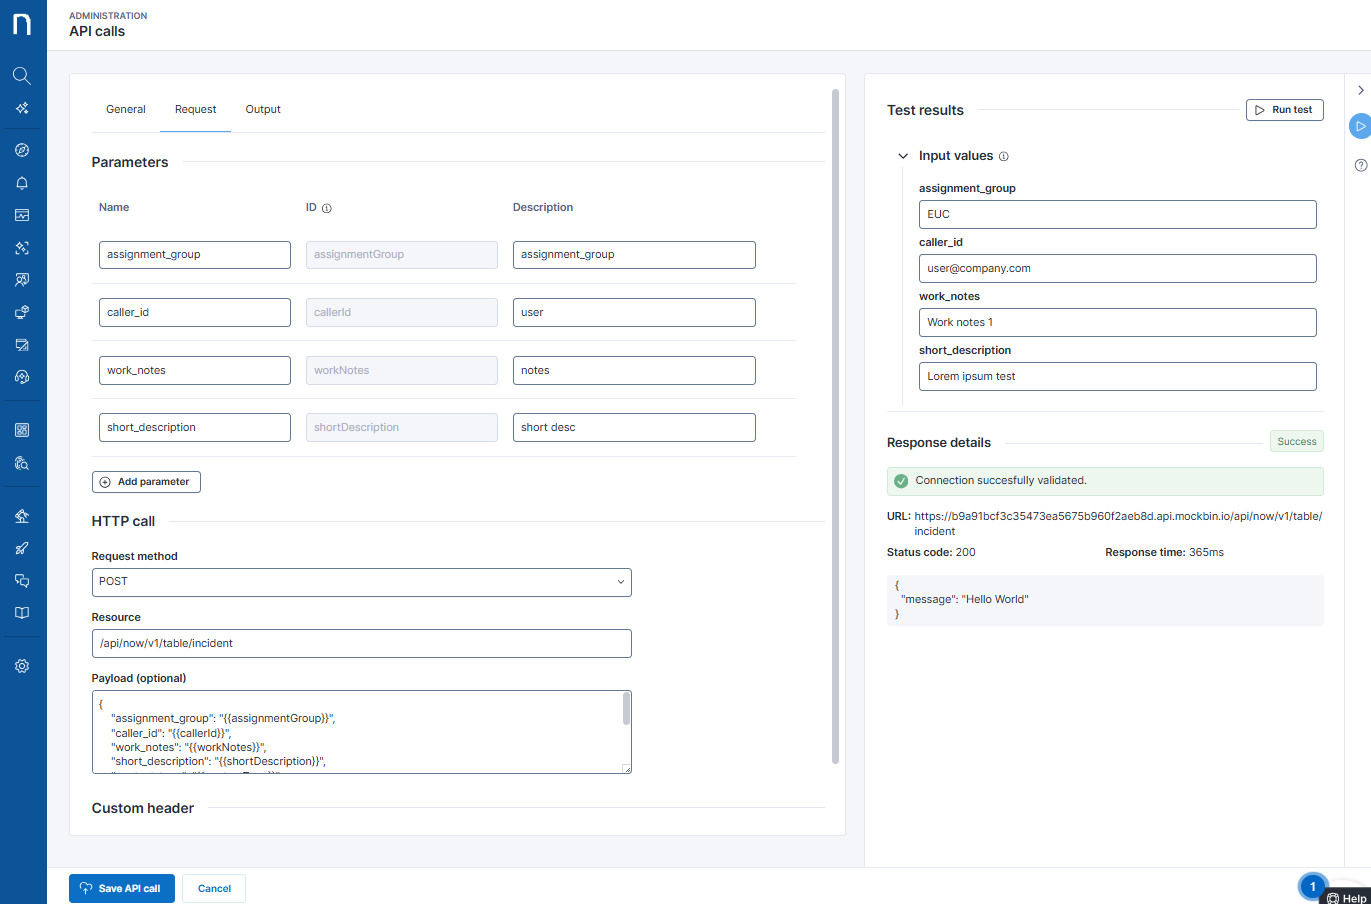
Task: Open the compass icon in sidebar
Action: 22,150
